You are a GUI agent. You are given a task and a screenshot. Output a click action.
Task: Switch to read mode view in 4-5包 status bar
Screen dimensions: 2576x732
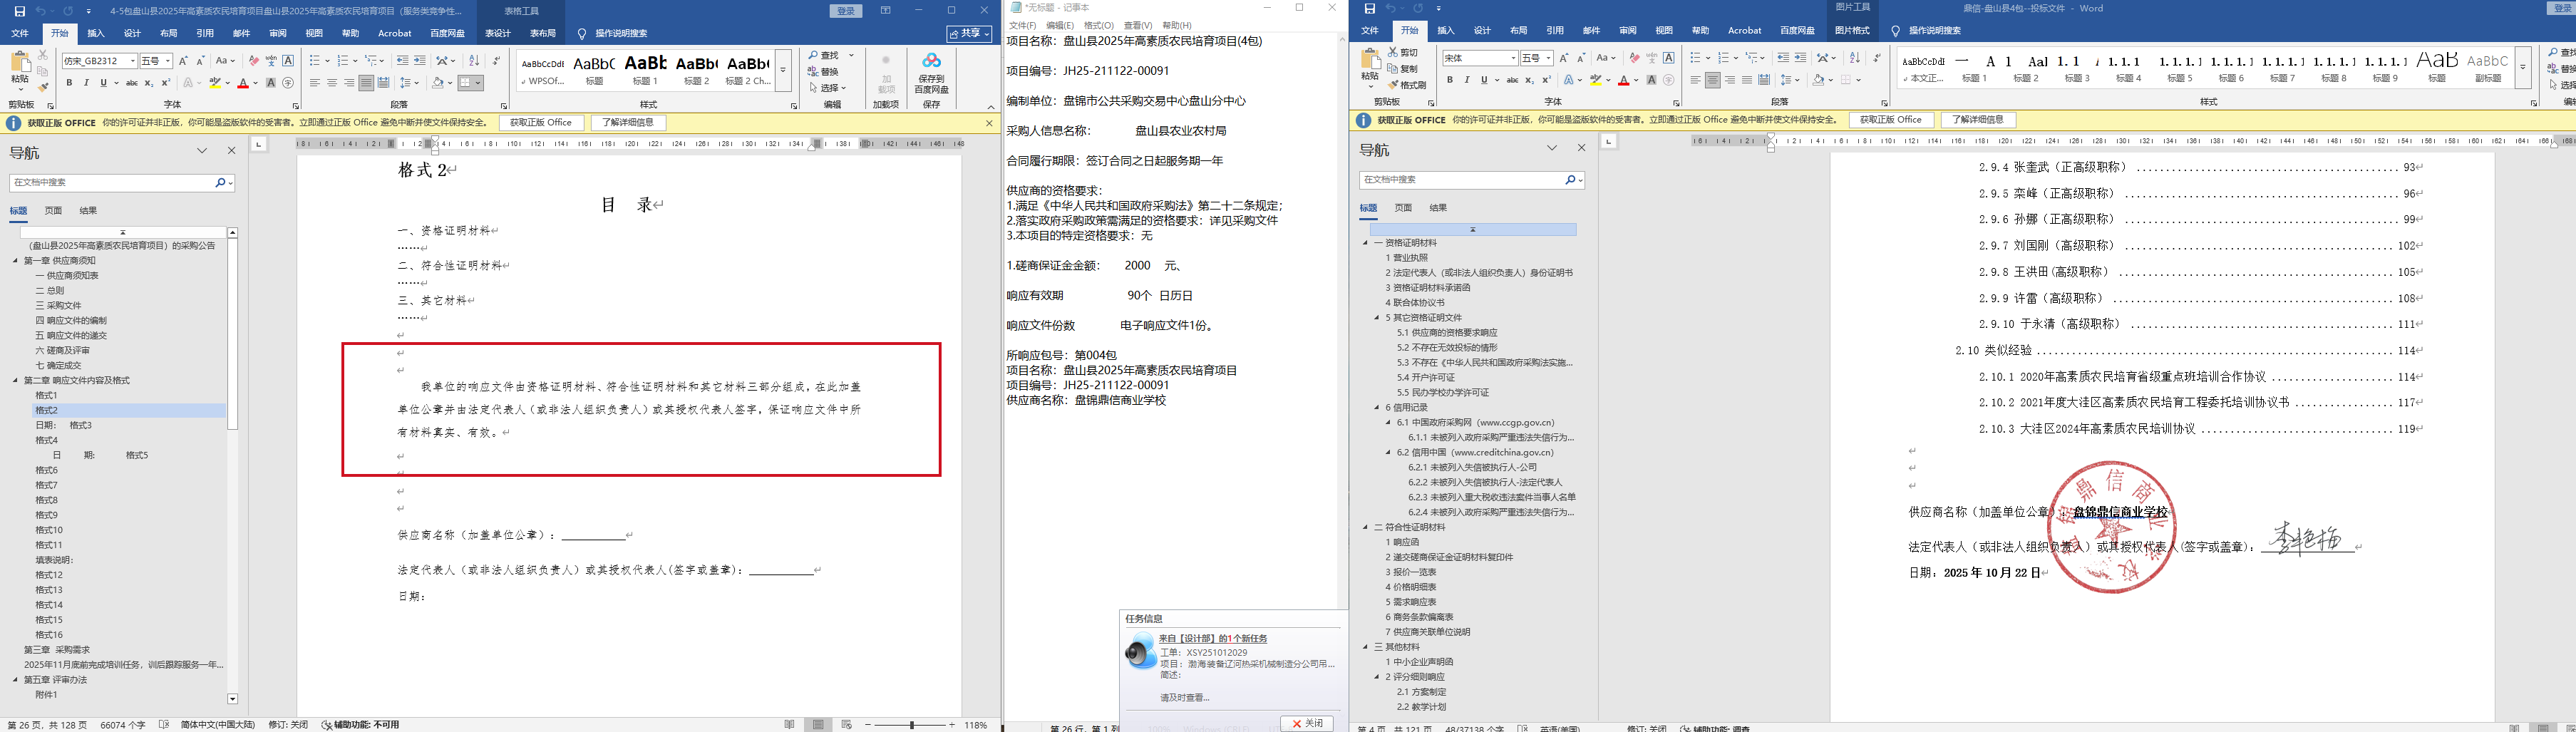point(790,725)
